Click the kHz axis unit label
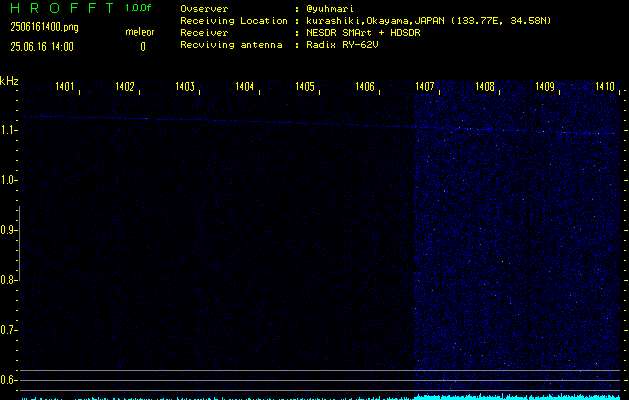This screenshot has height=400, width=629. pos(9,81)
